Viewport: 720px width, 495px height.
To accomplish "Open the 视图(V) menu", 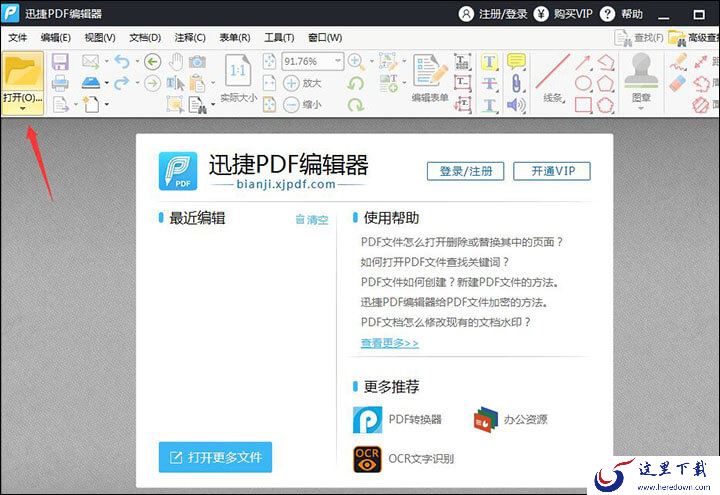I will click(100, 38).
